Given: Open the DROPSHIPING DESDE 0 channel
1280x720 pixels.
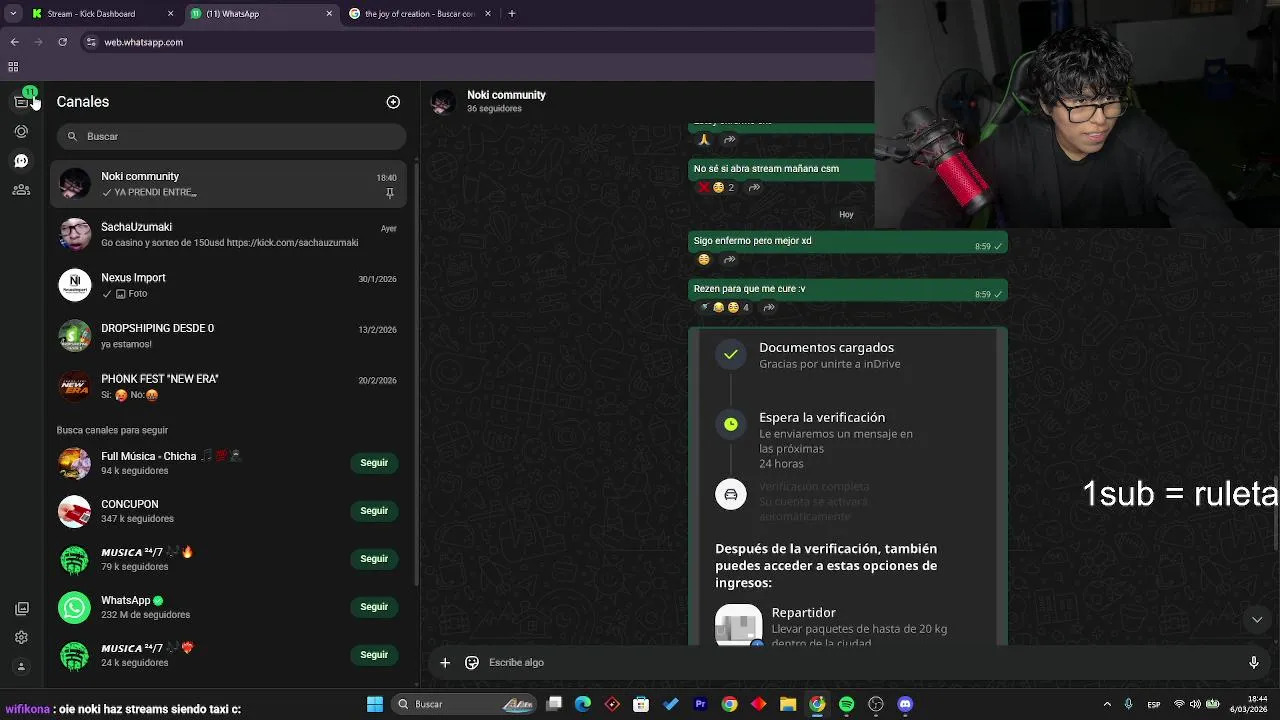Looking at the screenshot, I should point(229,336).
